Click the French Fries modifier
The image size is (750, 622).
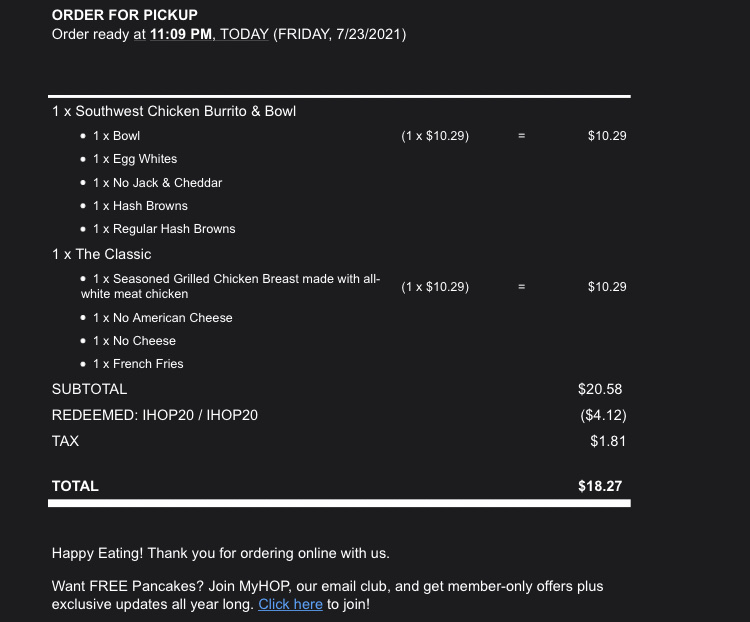tap(138, 364)
